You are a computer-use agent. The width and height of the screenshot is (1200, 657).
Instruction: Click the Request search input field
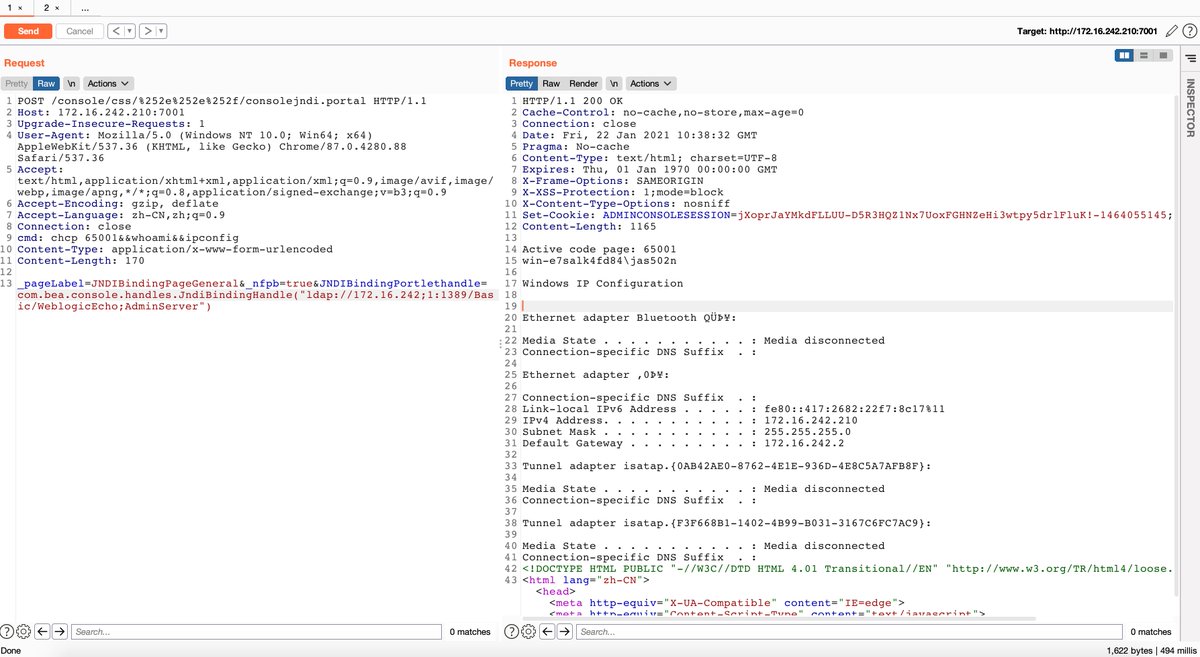pyautogui.click(x=257, y=632)
